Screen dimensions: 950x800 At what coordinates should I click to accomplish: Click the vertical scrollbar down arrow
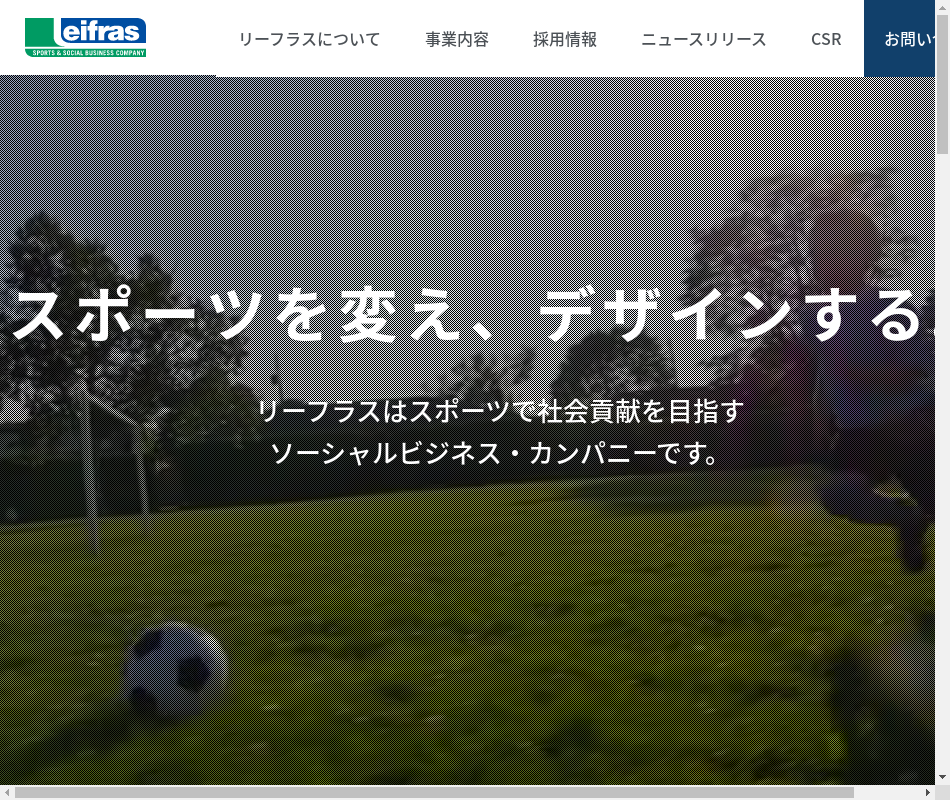coord(942,778)
